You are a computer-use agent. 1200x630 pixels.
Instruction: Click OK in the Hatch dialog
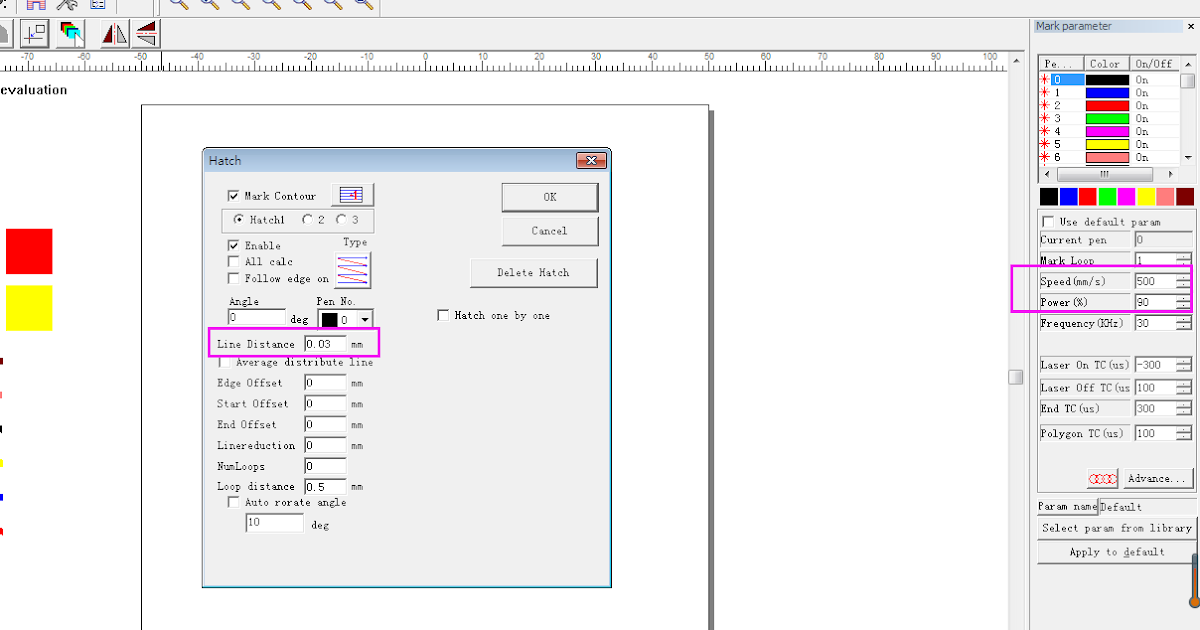click(x=549, y=196)
